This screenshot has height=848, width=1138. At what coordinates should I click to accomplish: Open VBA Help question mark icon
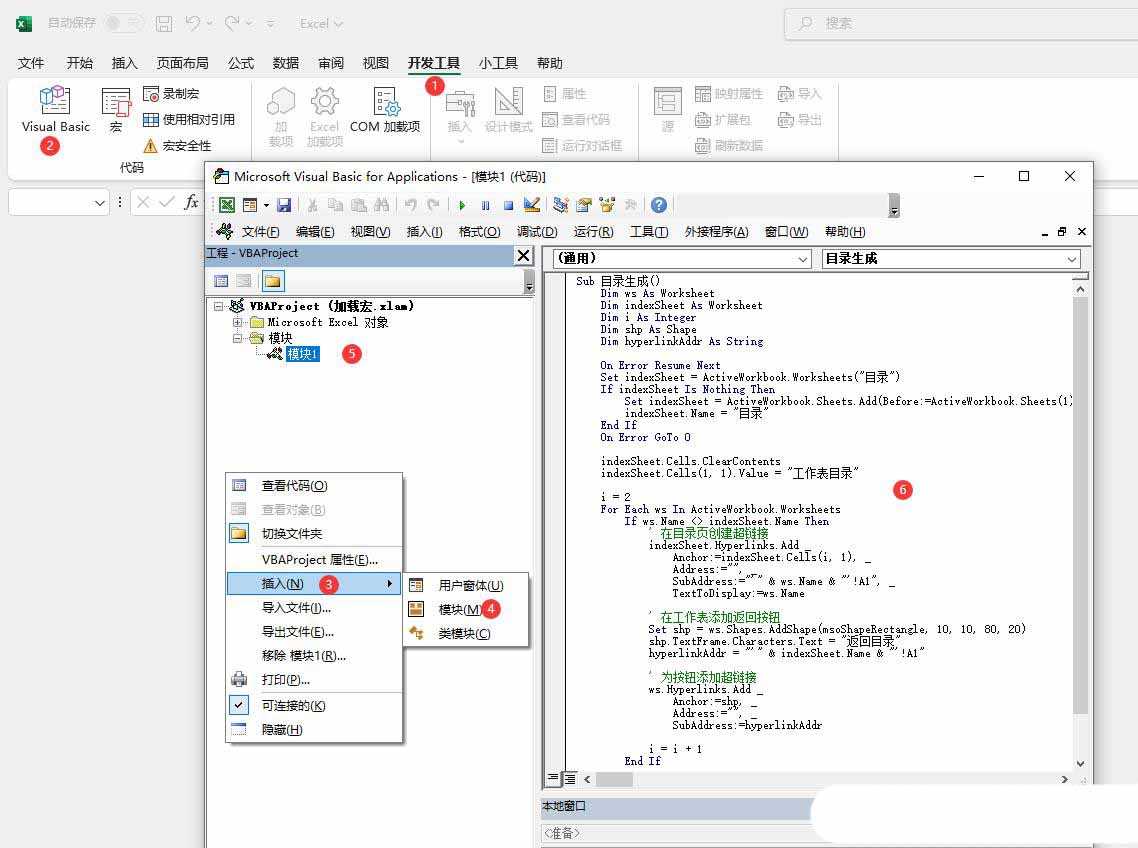coord(658,205)
